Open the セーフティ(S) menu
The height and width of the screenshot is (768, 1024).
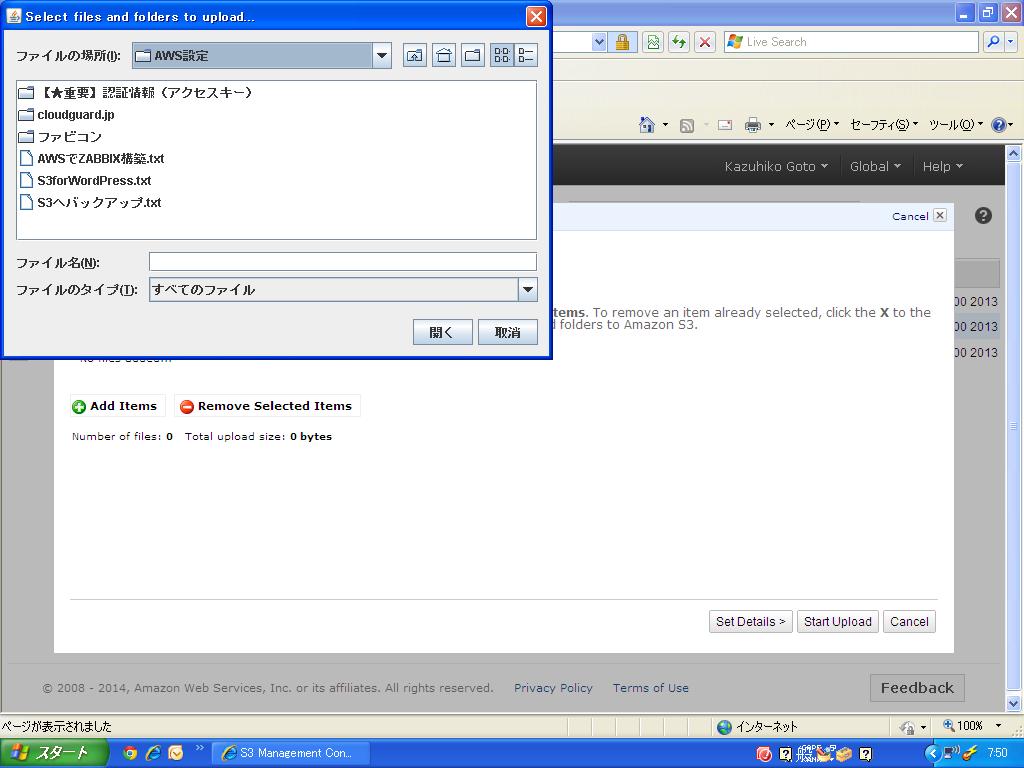pyautogui.click(x=884, y=125)
